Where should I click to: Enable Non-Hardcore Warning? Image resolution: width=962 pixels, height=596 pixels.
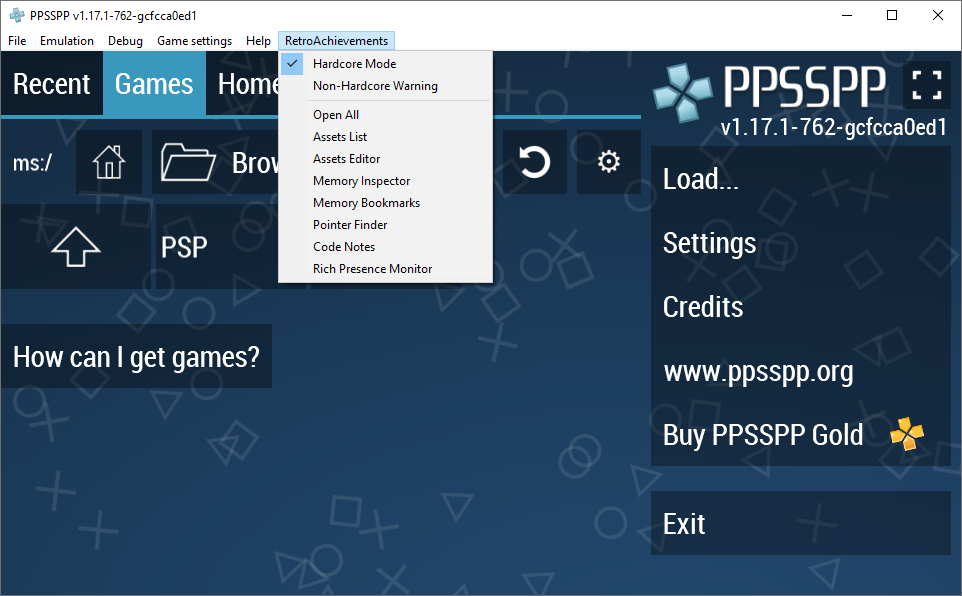pos(375,86)
